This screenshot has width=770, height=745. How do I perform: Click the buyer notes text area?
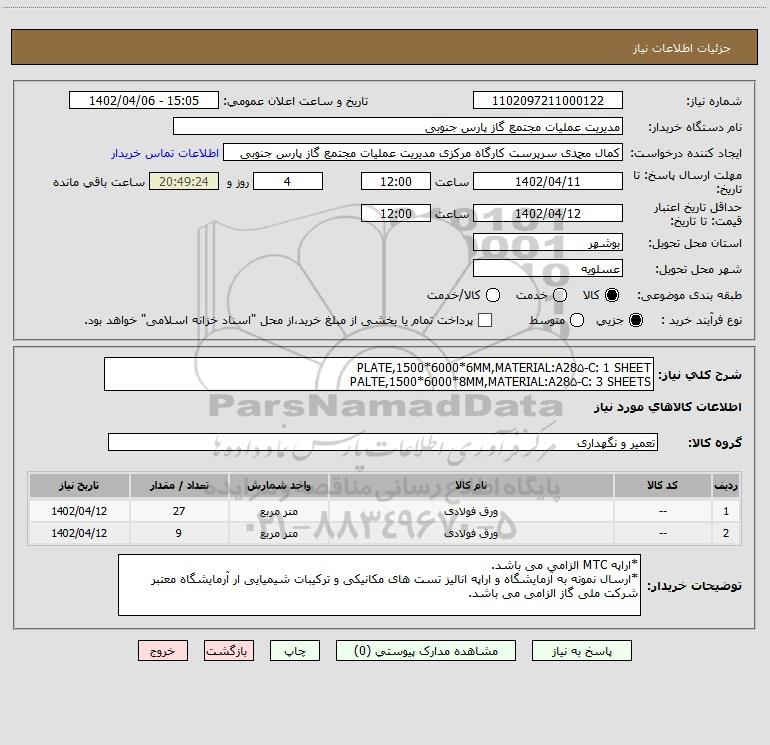[x=379, y=585]
